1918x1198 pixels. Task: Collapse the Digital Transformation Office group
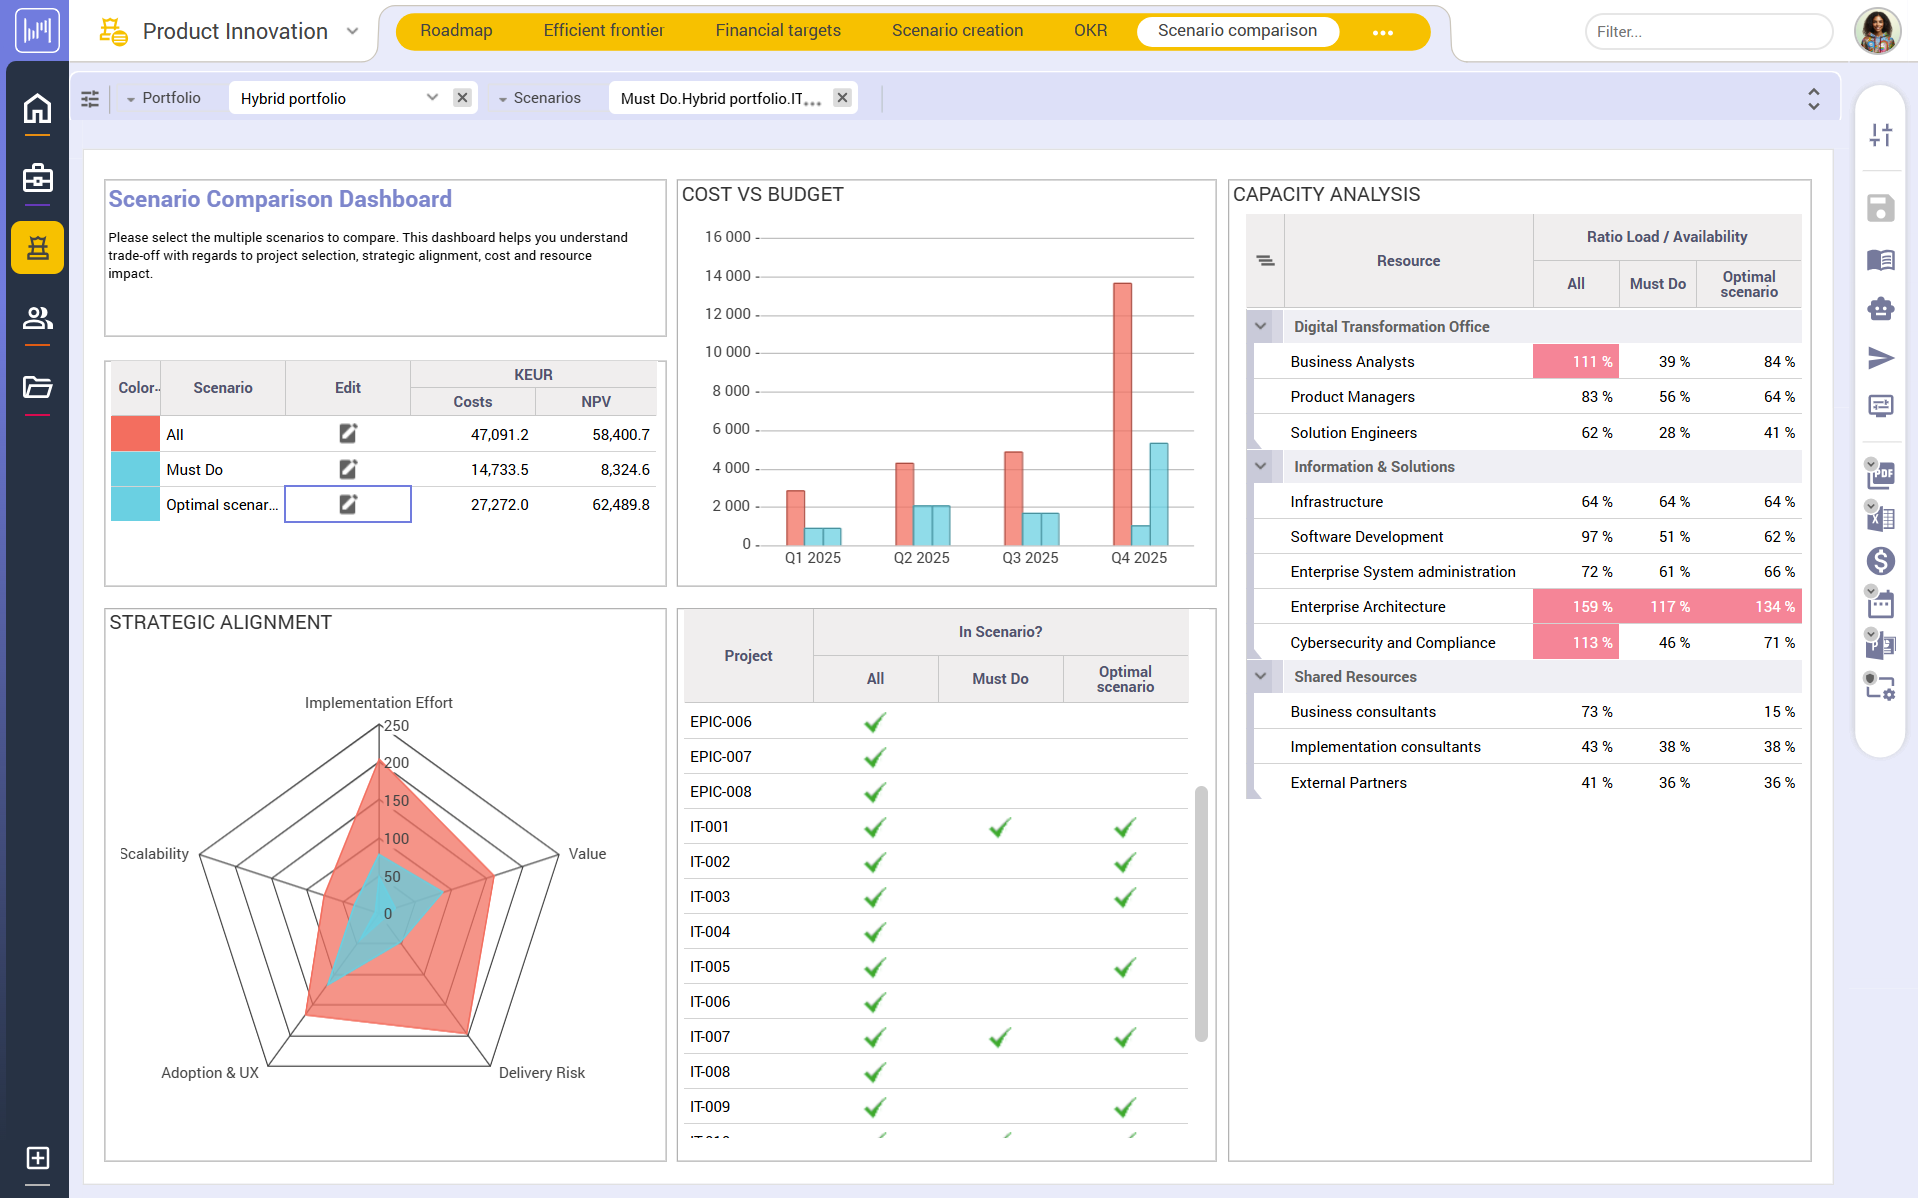click(x=1263, y=326)
